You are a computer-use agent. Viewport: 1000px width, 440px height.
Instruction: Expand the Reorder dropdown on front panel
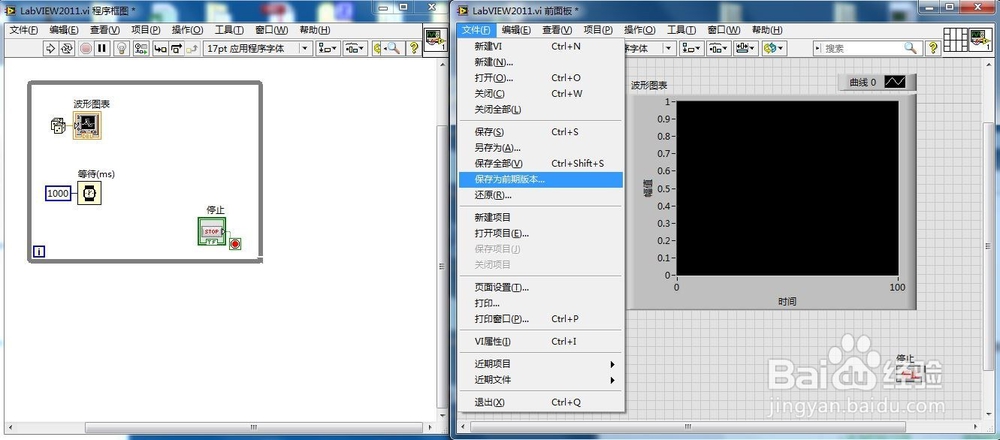coord(774,48)
